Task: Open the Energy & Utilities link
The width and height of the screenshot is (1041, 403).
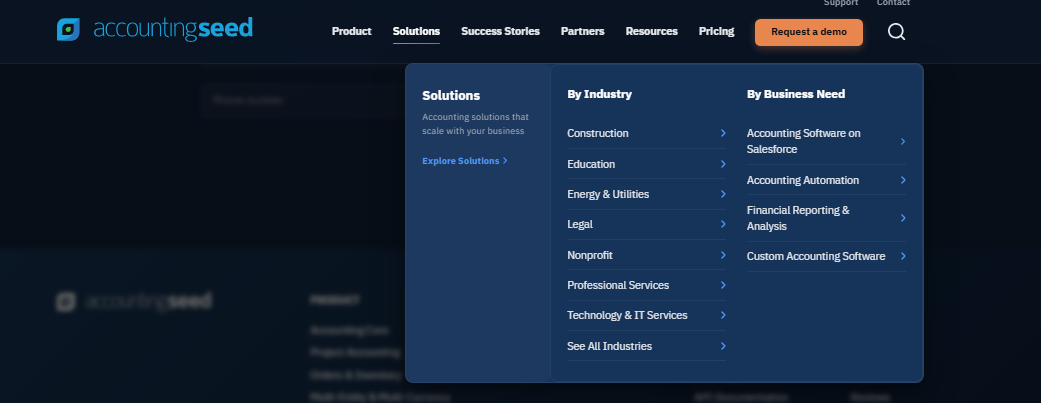Action: tap(647, 195)
